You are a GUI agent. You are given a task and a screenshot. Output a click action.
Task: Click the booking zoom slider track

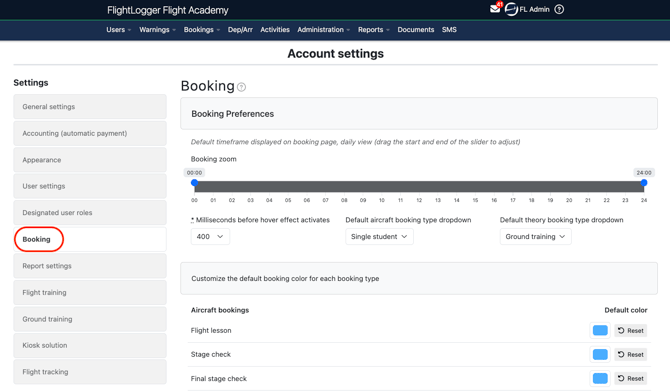419,186
